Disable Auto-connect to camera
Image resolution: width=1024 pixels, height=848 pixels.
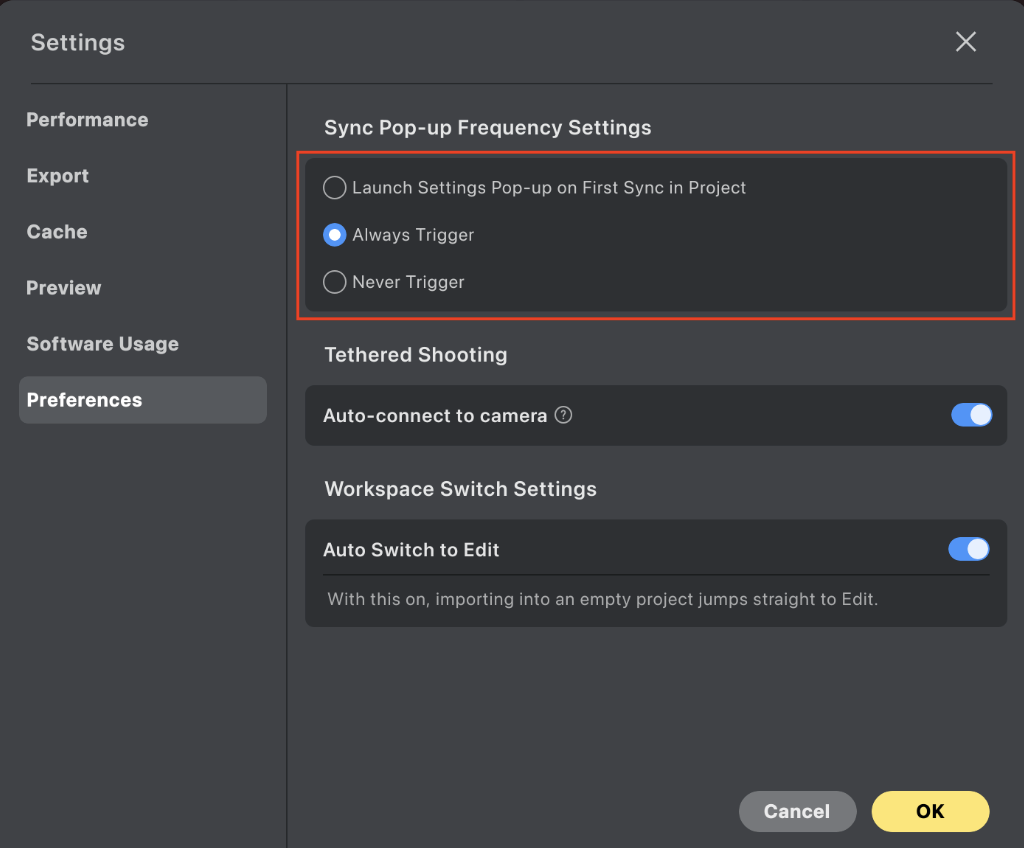click(969, 414)
